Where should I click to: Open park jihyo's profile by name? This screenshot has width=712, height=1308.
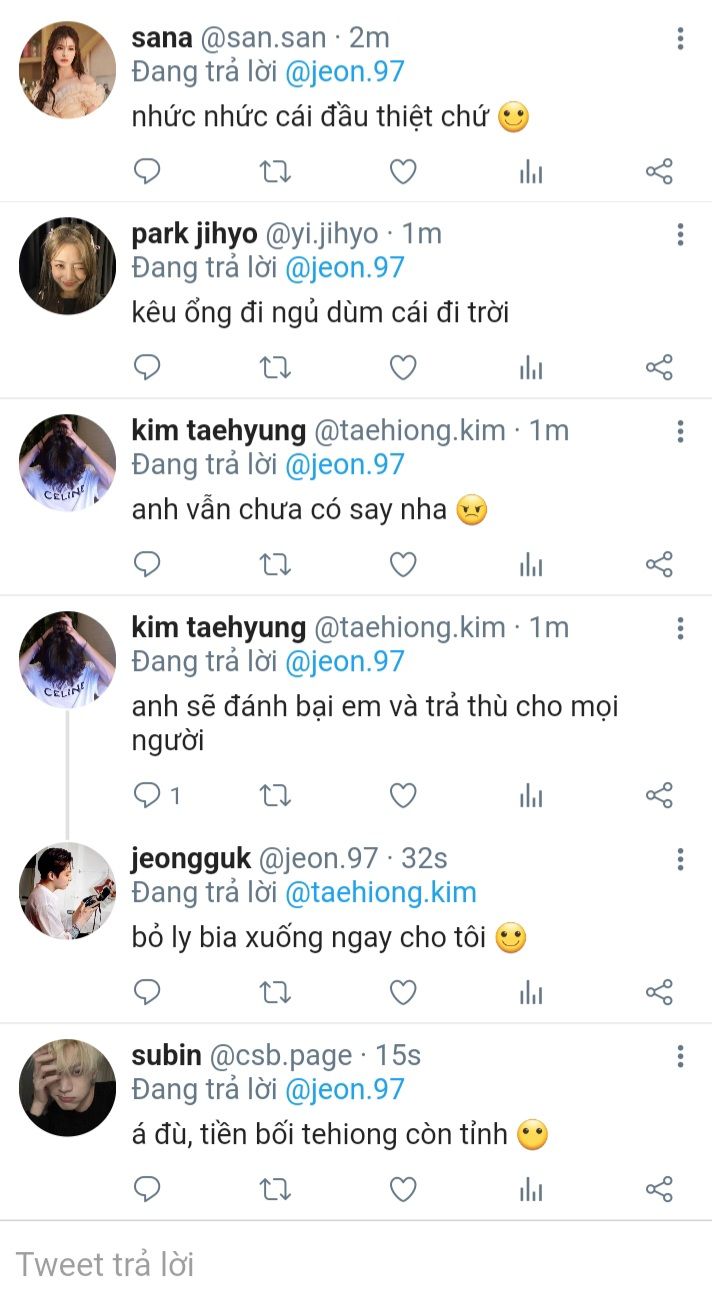pos(194,234)
